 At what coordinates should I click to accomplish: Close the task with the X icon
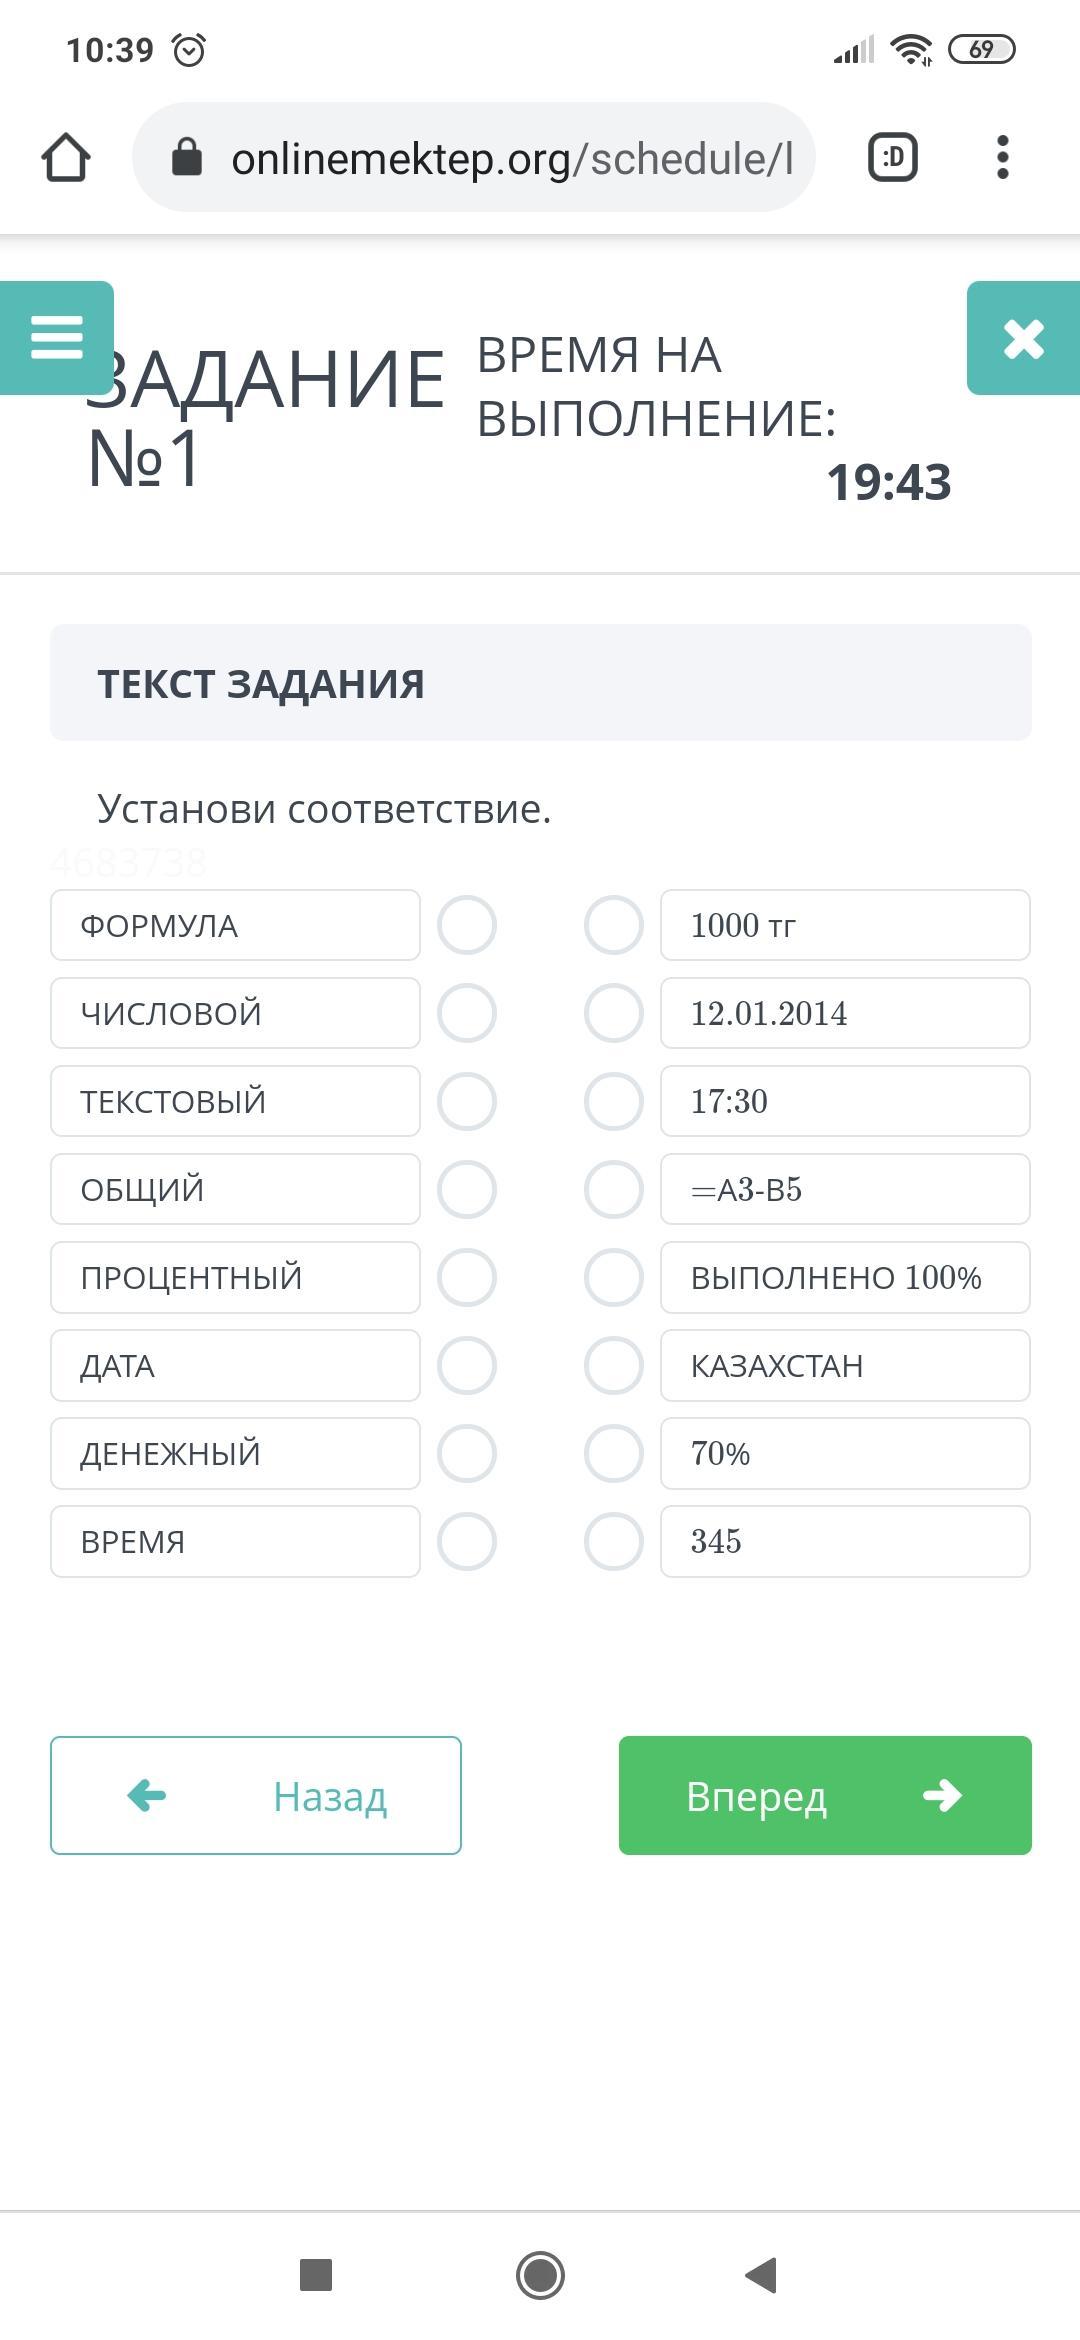click(x=1023, y=338)
